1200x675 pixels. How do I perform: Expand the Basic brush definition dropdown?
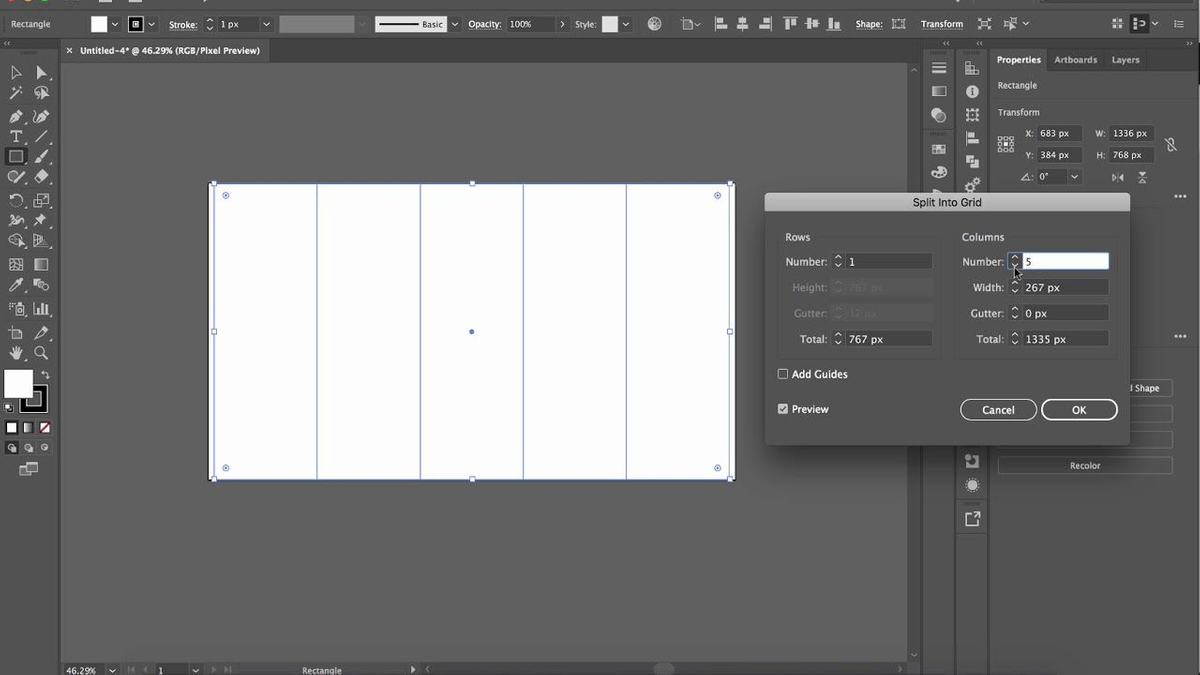[x=455, y=24]
